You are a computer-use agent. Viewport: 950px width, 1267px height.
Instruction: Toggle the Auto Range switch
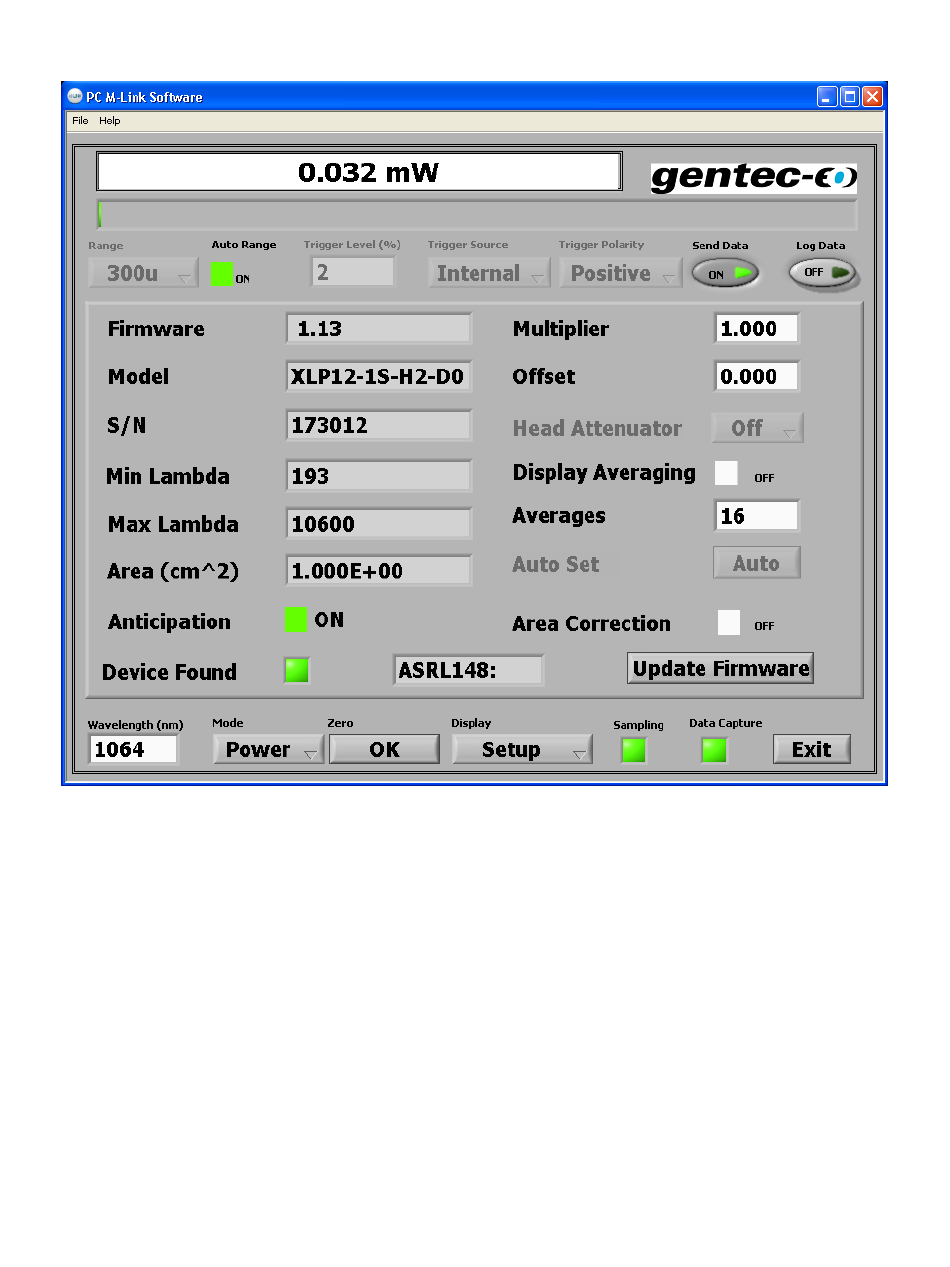point(223,273)
